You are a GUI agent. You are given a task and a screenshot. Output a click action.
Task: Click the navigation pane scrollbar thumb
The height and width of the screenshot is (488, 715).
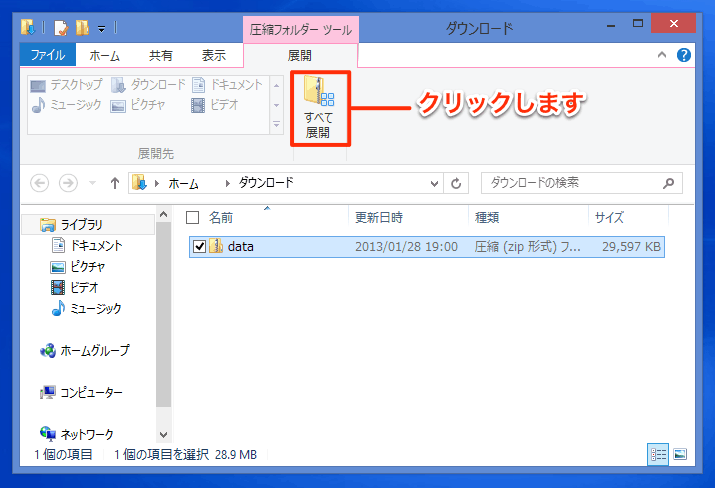coord(164,315)
